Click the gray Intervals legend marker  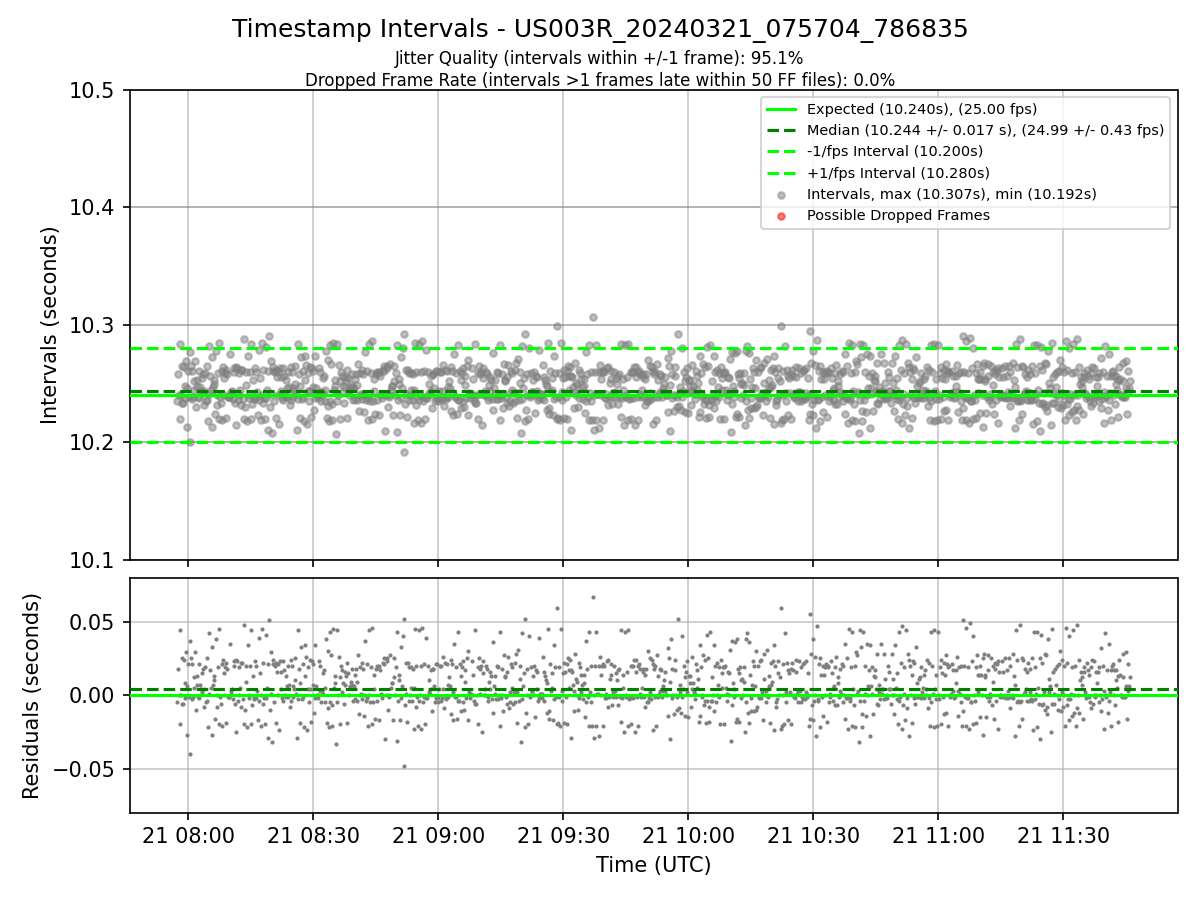click(x=782, y=195)
